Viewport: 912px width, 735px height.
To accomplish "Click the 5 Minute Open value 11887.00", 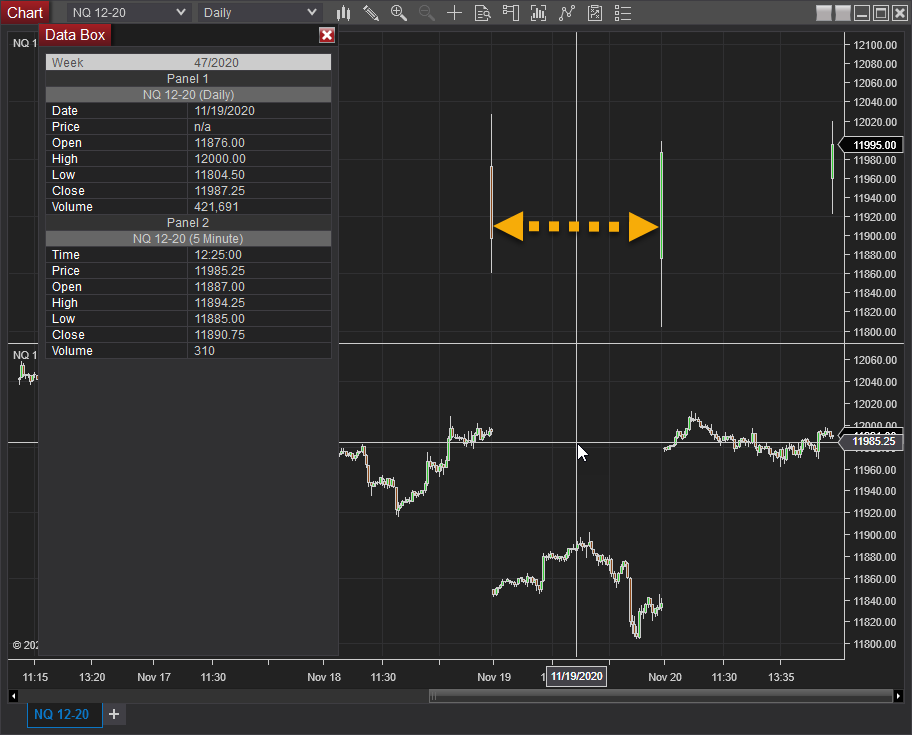I will click(219, 287).
